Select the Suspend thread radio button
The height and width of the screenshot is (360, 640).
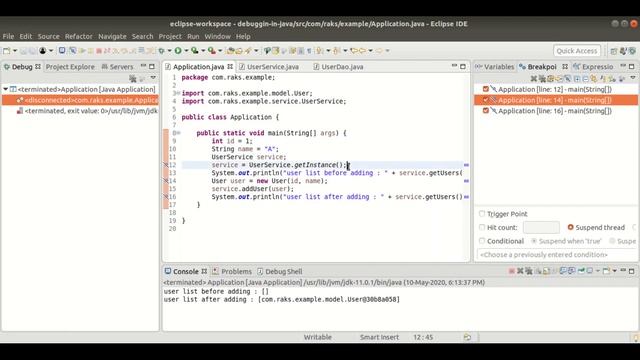pyautogui.click(x=570, y=227)
